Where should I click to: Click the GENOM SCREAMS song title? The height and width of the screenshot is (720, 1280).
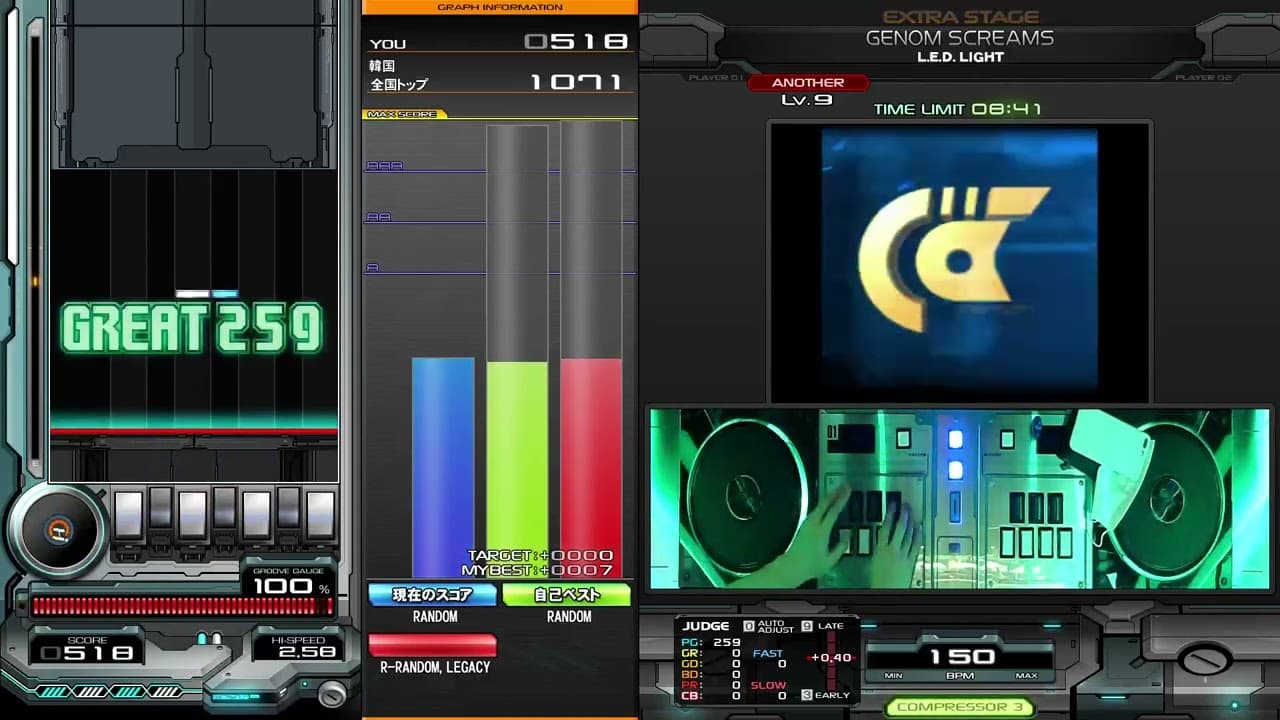960,38
